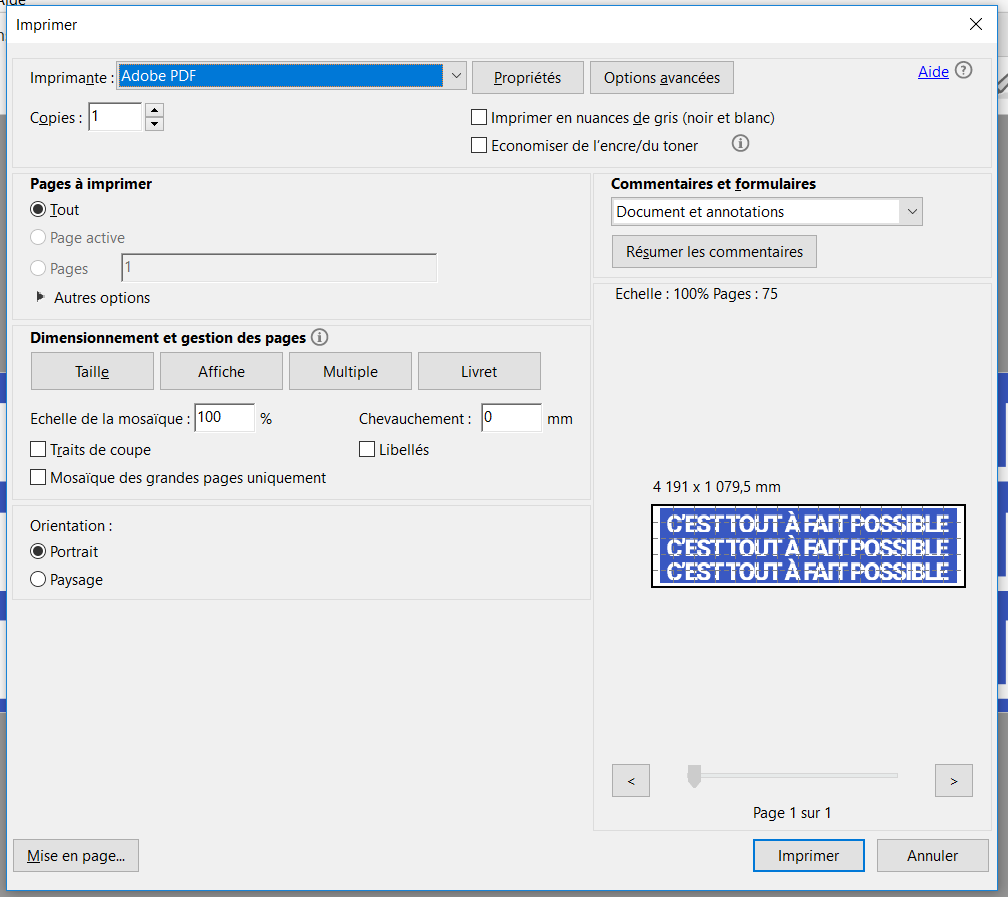Image resolution: width=1008 pixels, height=897 pixels.
Task: Click the Chevauchement input field
Action: 511,418
